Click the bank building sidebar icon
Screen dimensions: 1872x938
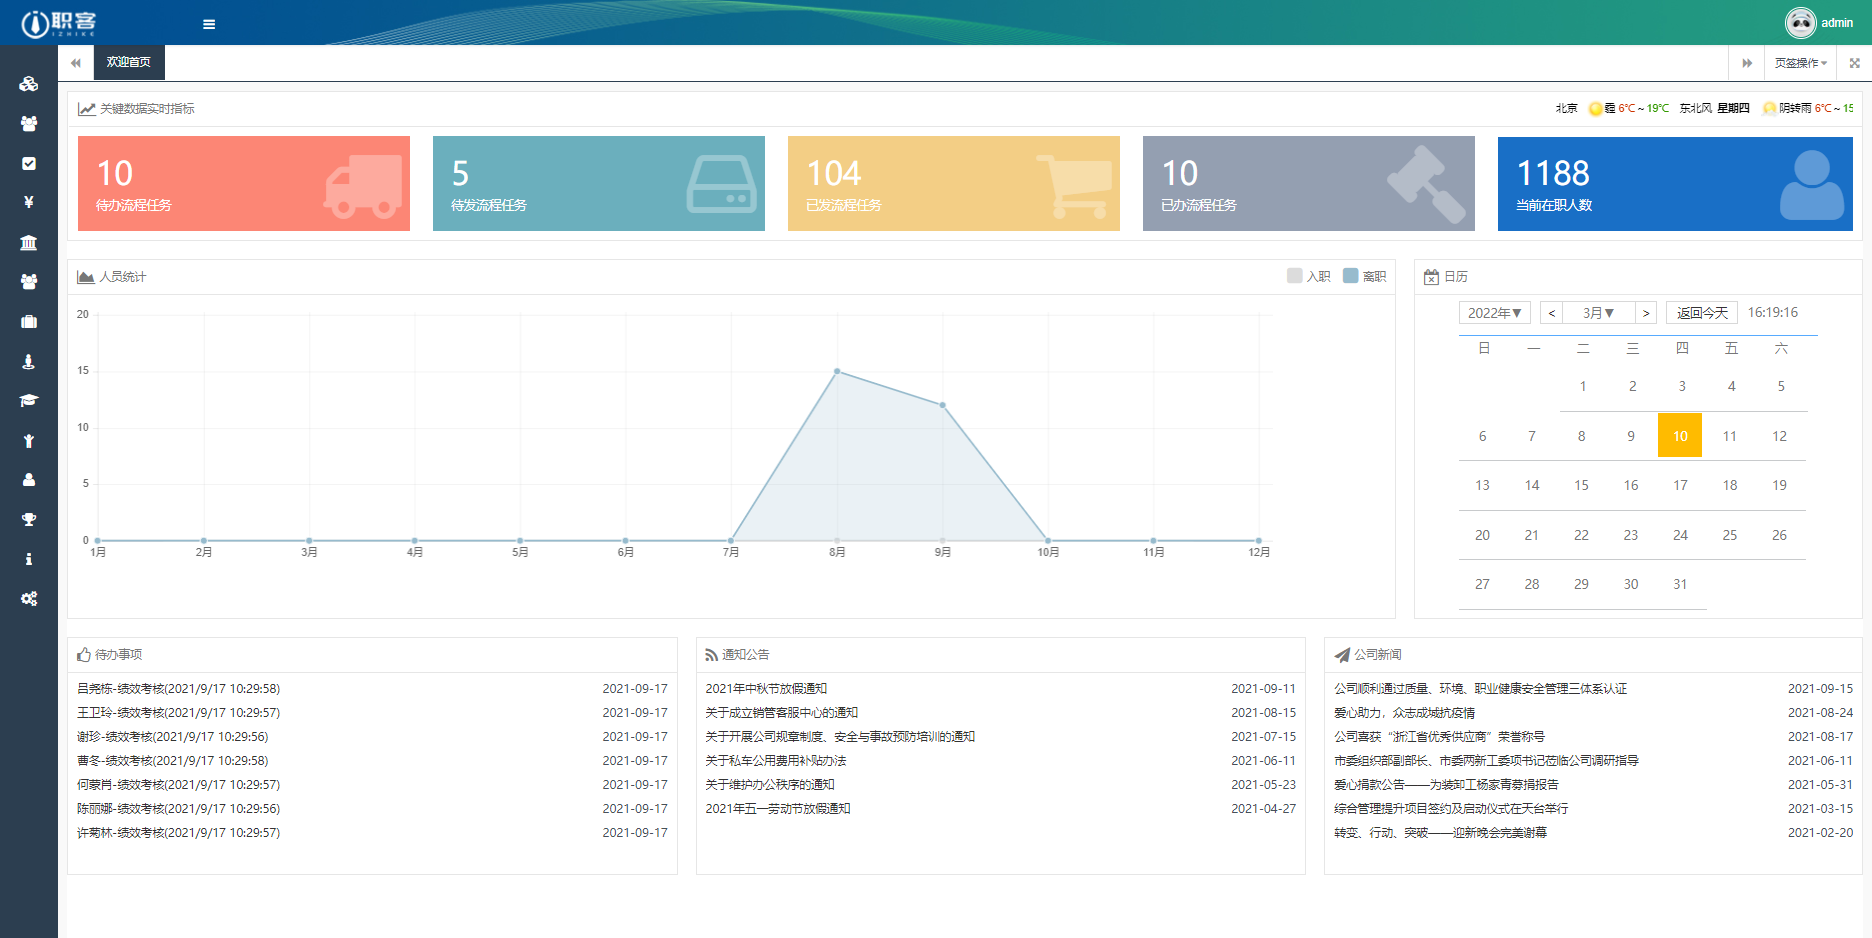coord(29,242)
